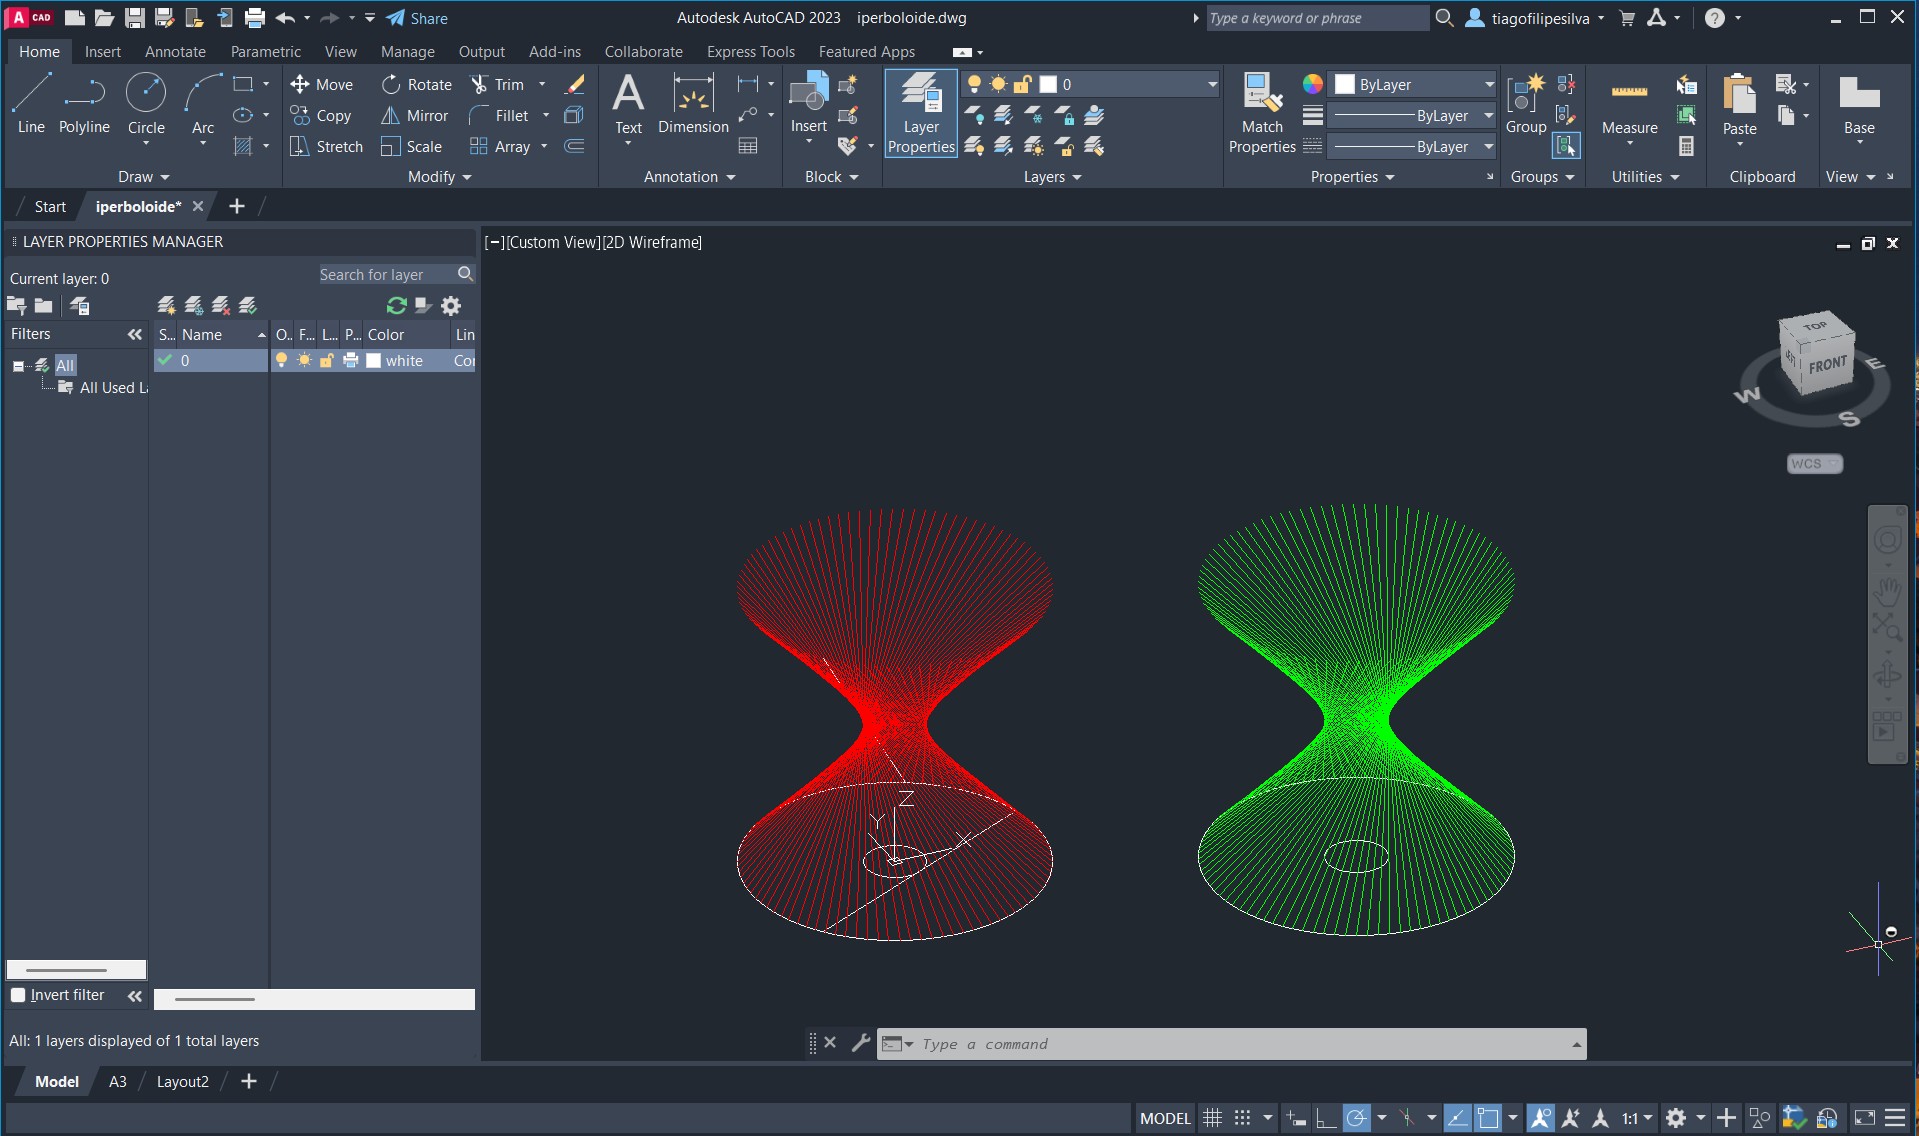This screenshot has height=1136, width=1919.
Task: Open the object color wheel in Properties
Action: [x=1313, y=84]
